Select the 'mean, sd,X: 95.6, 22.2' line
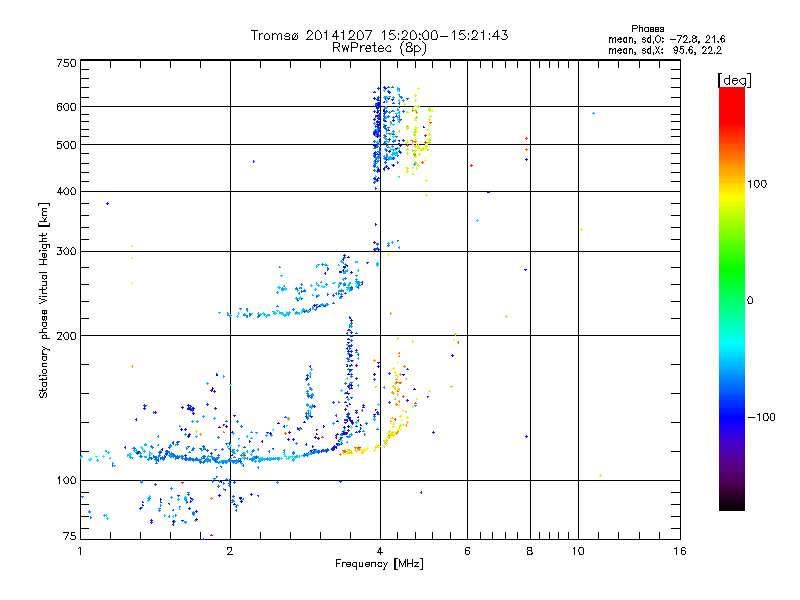Image resolution: width=800 pixels, height=600 pixels. point(665,50)
